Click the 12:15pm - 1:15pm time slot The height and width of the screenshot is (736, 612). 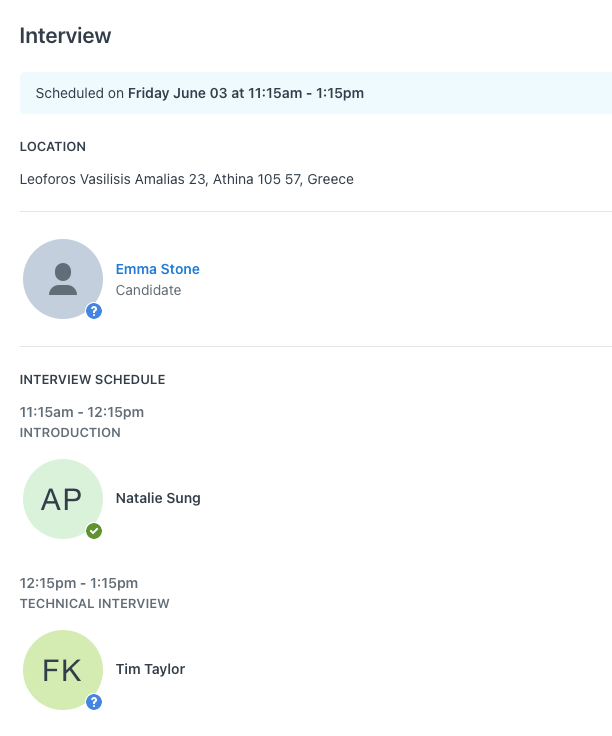coord(79,583)
